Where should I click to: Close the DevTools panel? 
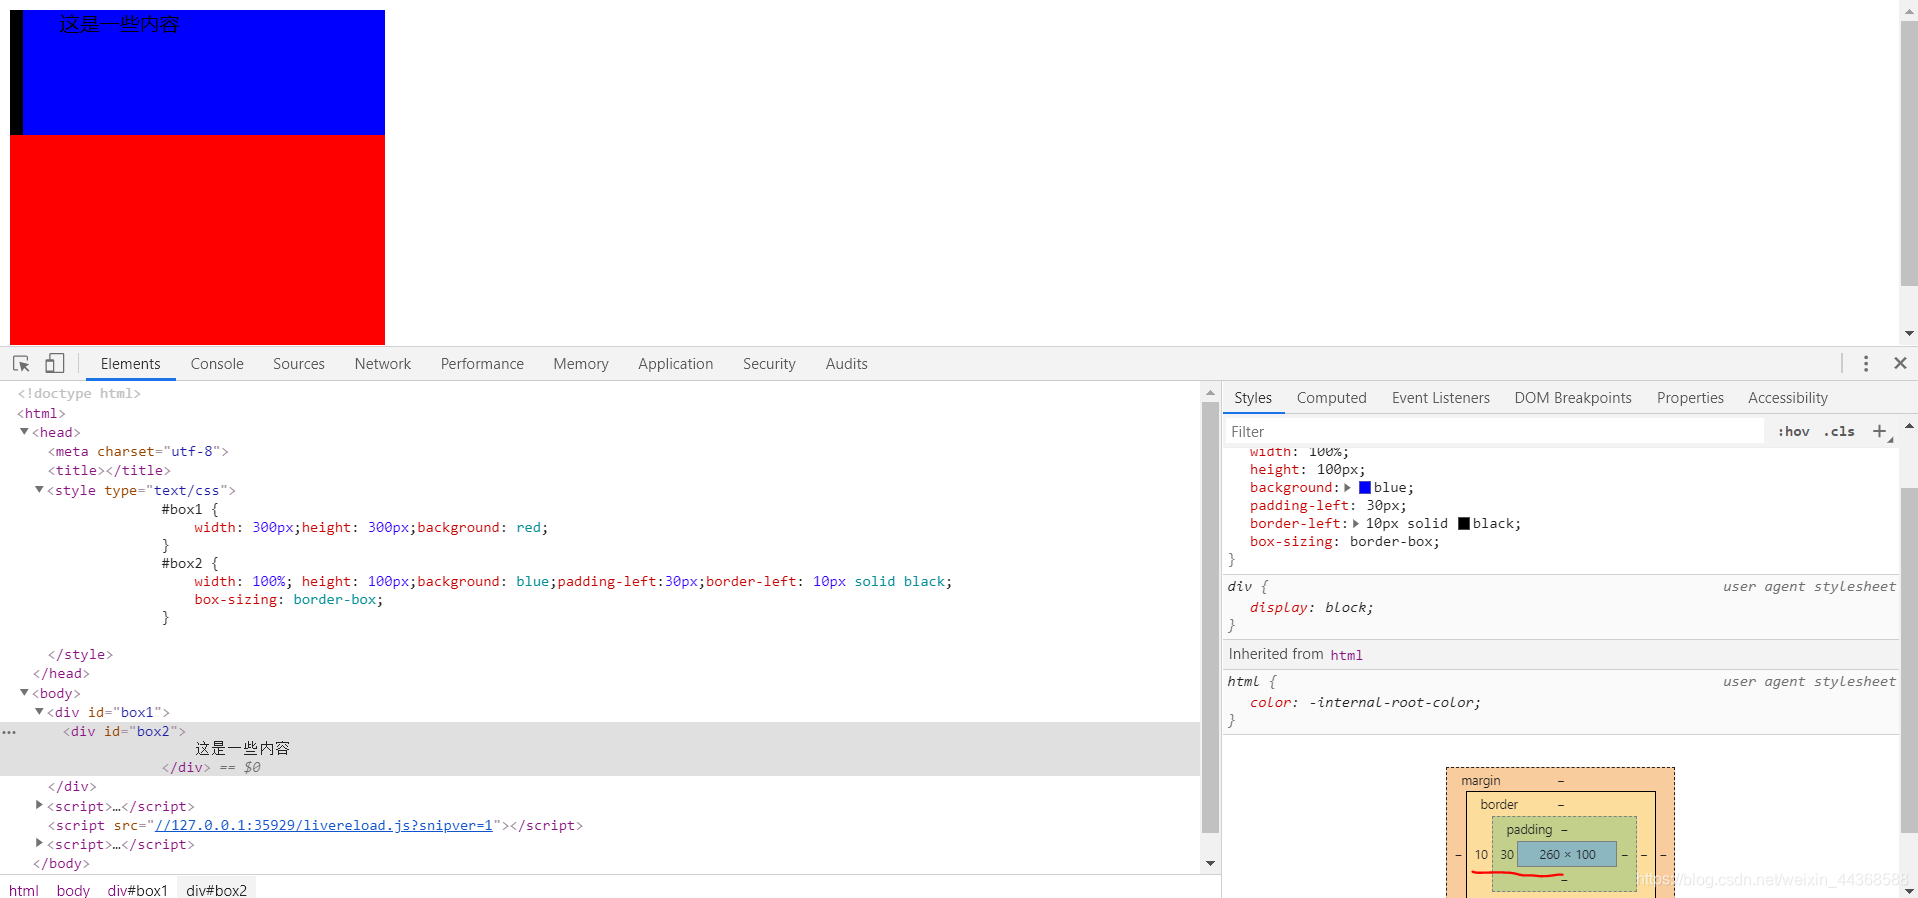(1900, 364)
